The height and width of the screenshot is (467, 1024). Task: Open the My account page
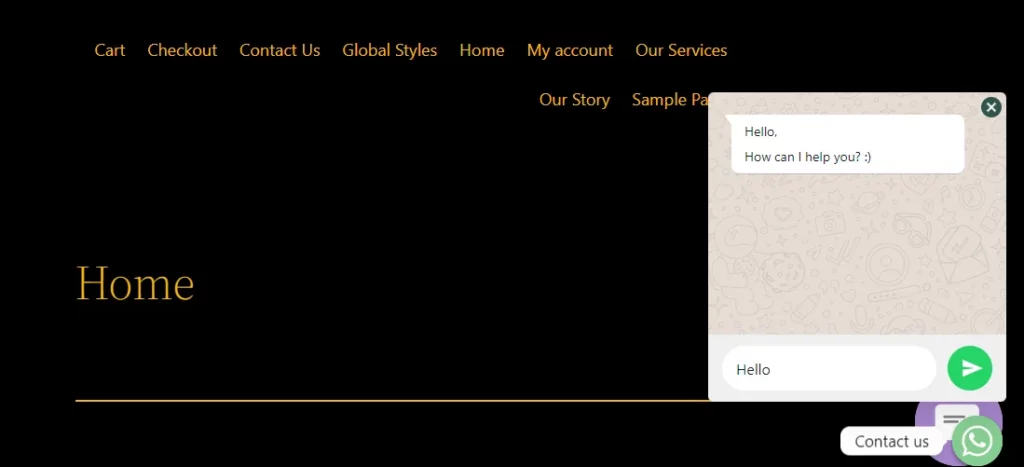pyautogui.click(x=570, y=50)
